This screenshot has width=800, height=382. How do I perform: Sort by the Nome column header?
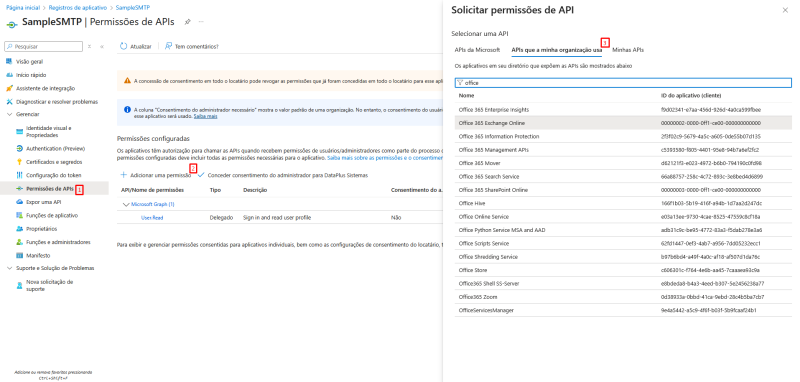(x=466, y=96)
